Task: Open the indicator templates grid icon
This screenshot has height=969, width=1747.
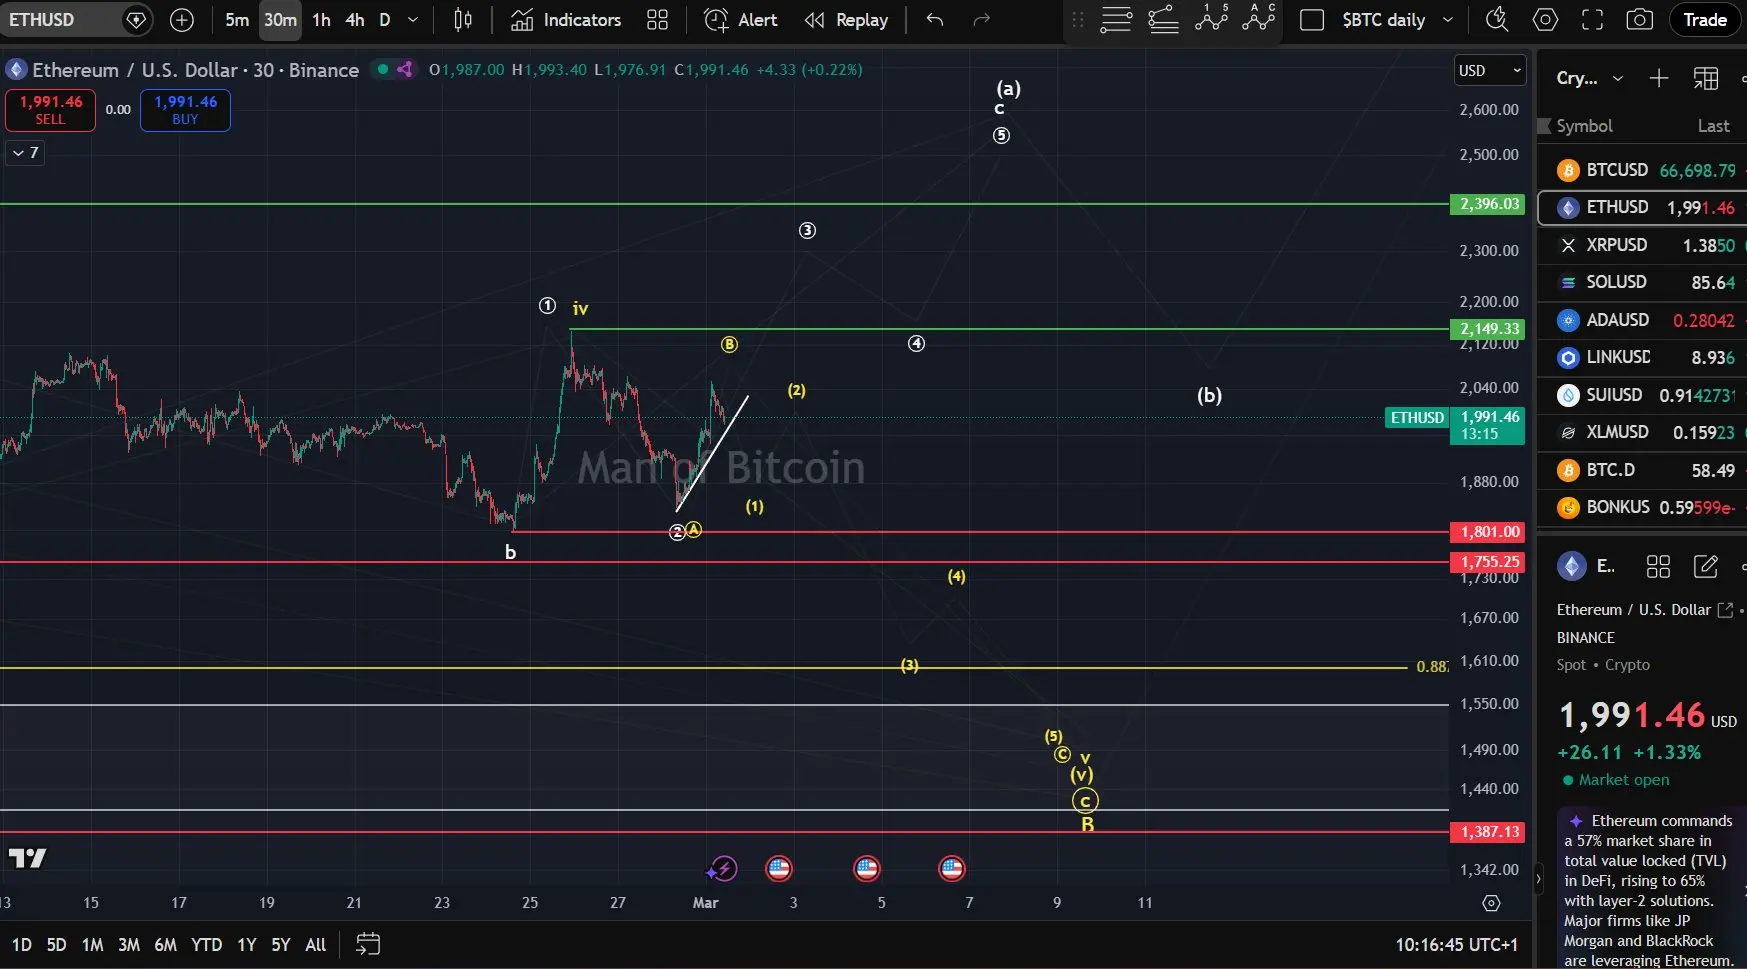Action: click(x=657, y=20)
